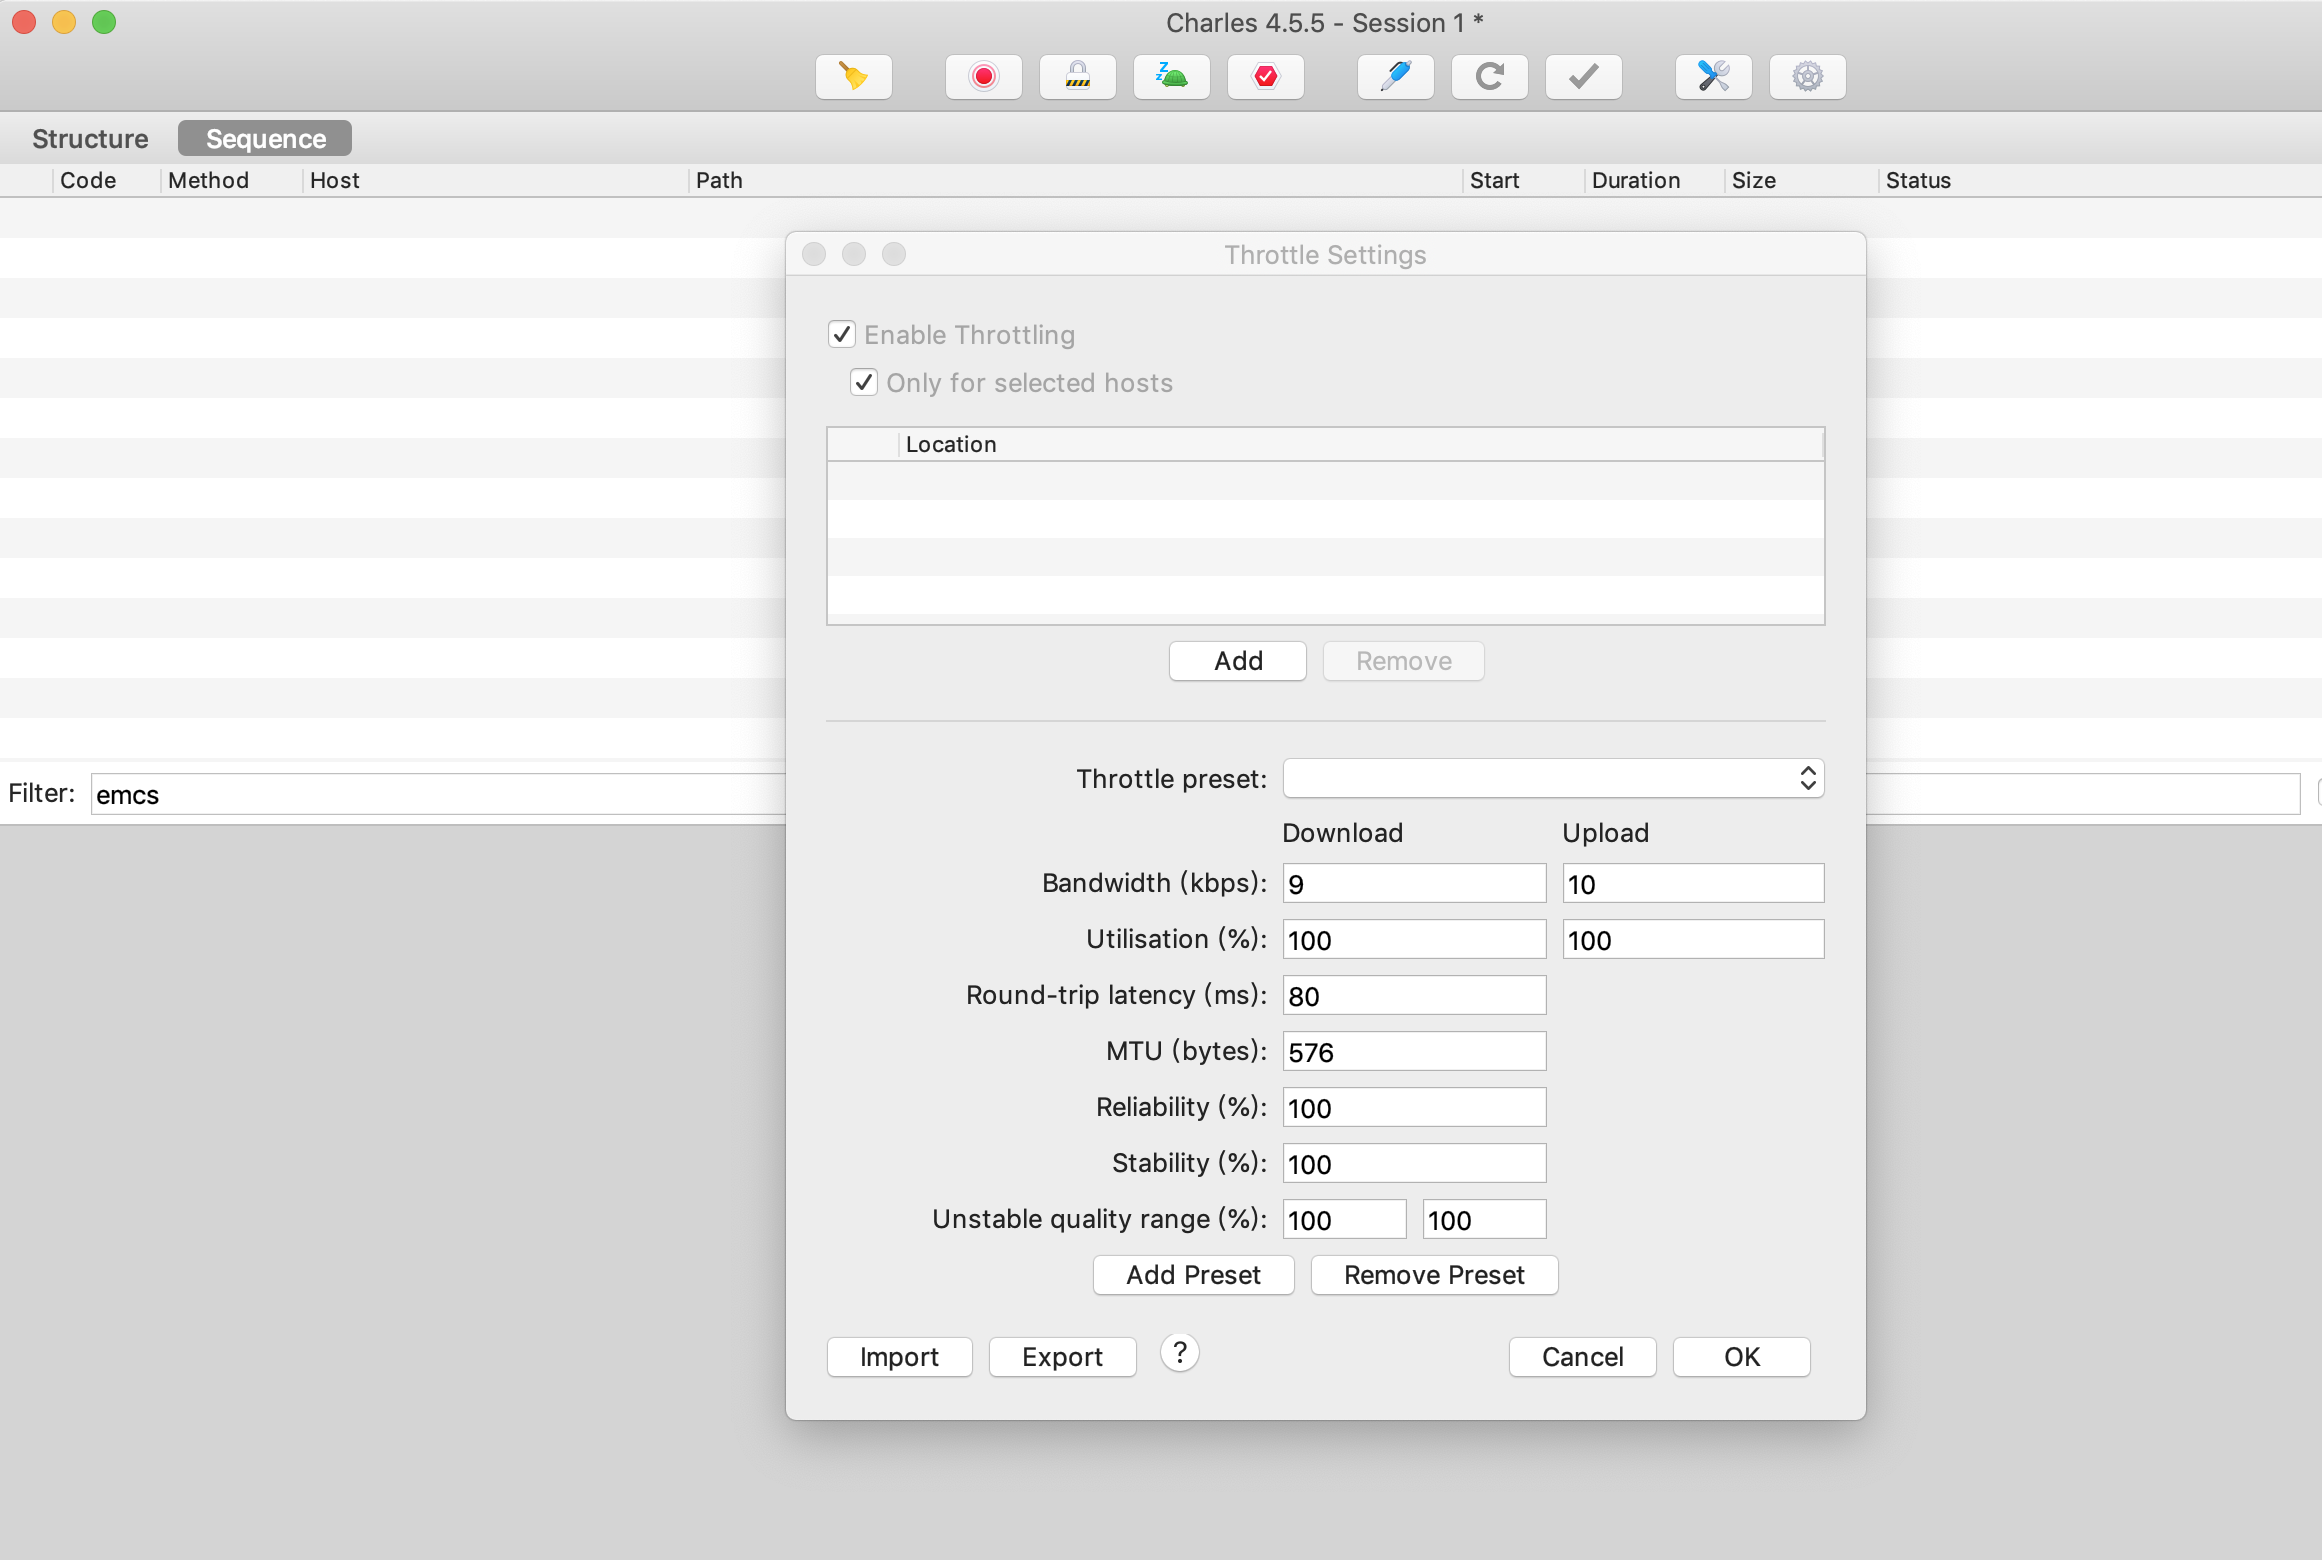Screen dimensions: 2322x1560
Task: Sort by the Method column header
Action: click(x=231, y=180)
